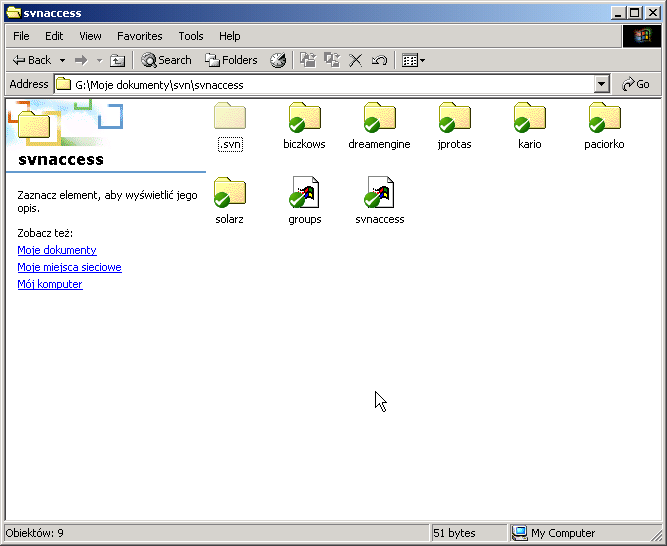The height and width of the screenshot is (546, 667).
Task: Select the groups file icon
Action: point(305,192)
